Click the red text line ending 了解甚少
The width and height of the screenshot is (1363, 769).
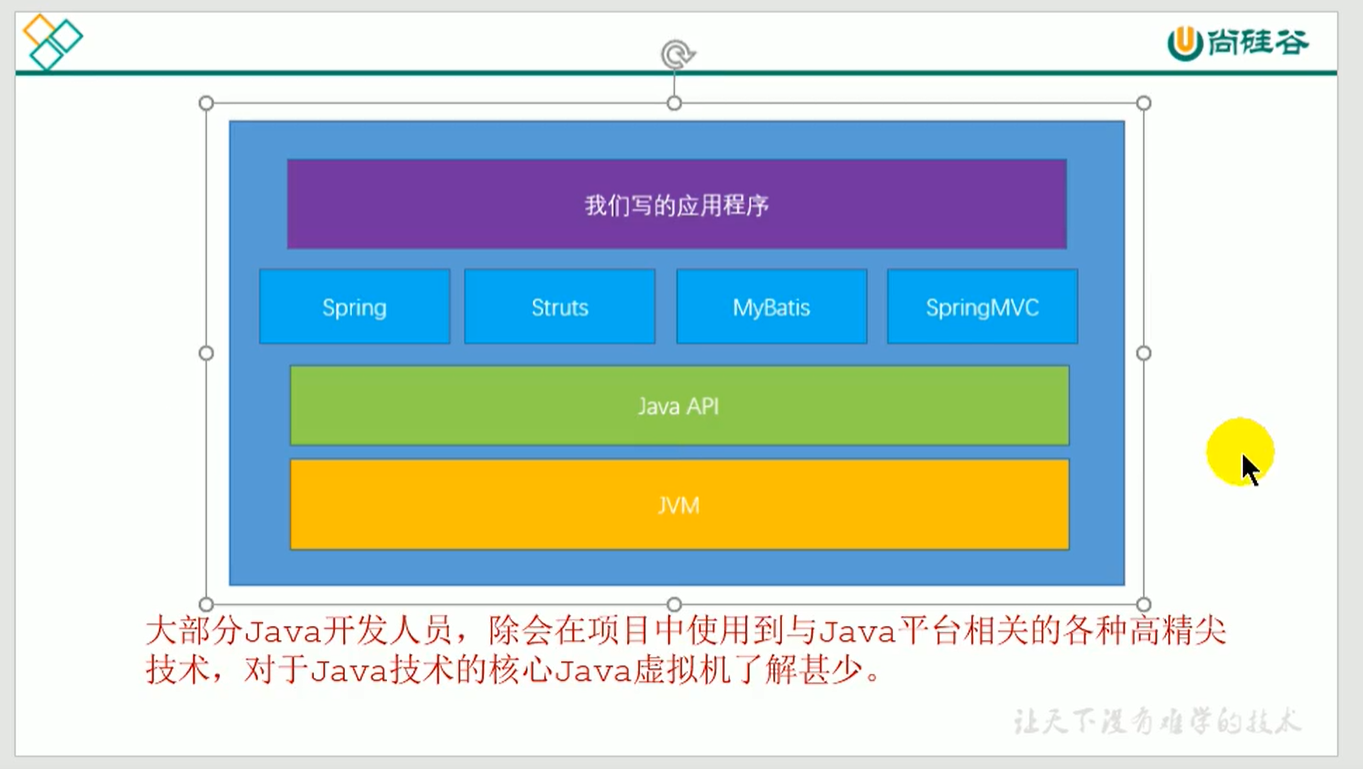516,670
